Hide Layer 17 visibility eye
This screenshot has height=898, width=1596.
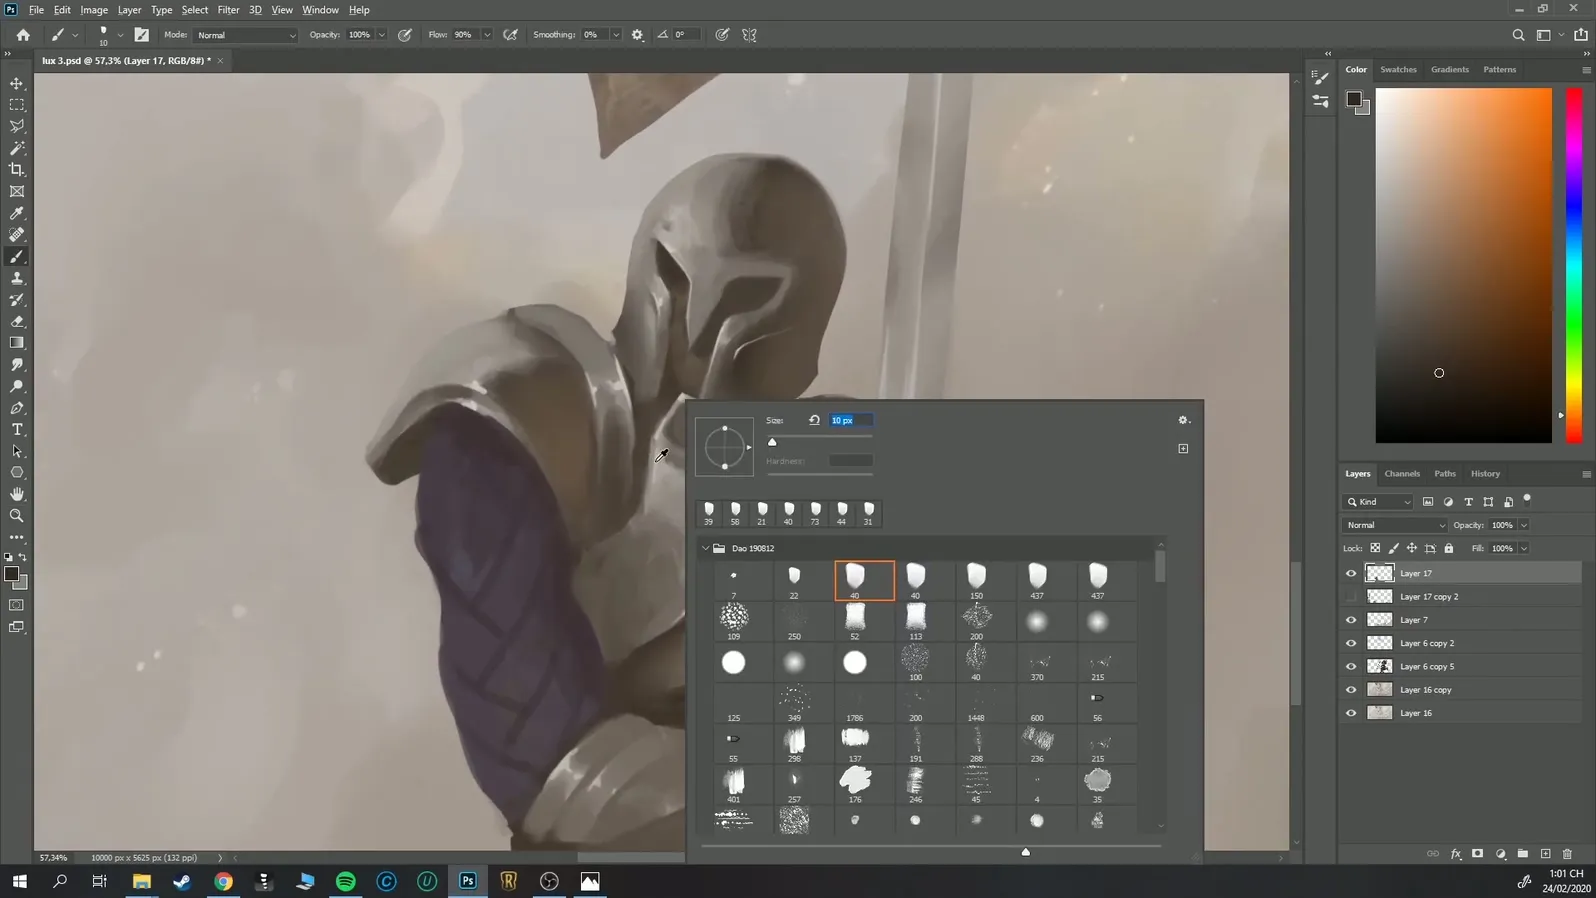coord(1351,573)
